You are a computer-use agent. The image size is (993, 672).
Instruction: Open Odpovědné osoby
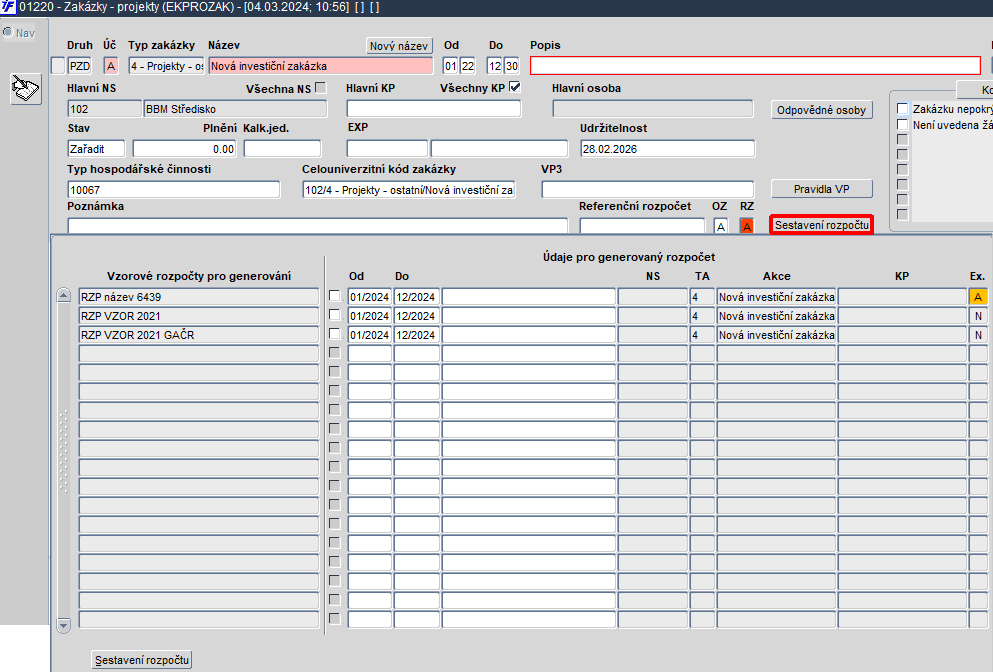click(x=822, y=110)
